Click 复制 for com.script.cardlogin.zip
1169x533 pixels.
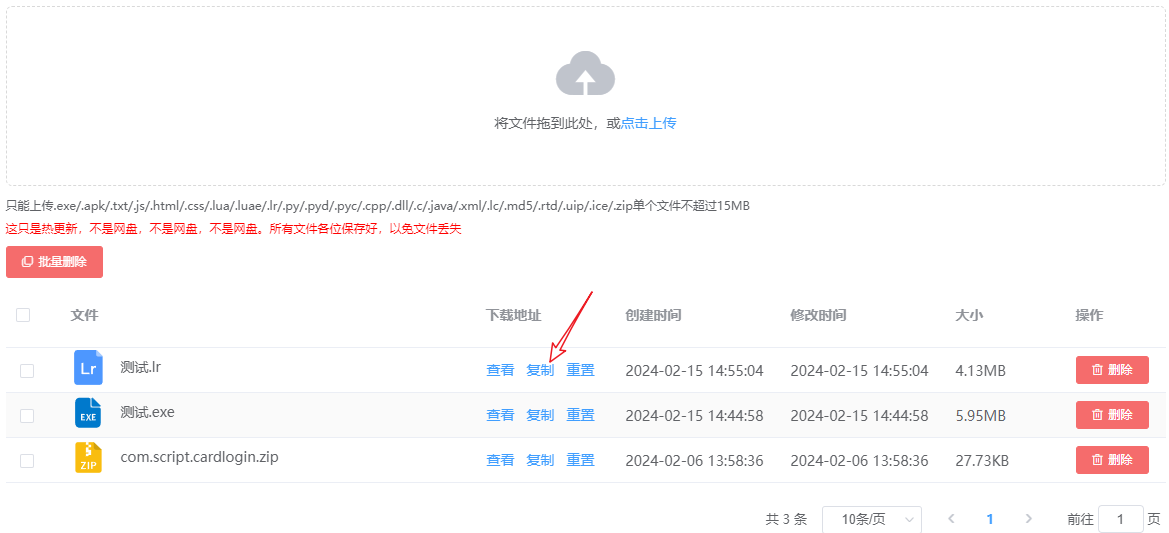541,460
